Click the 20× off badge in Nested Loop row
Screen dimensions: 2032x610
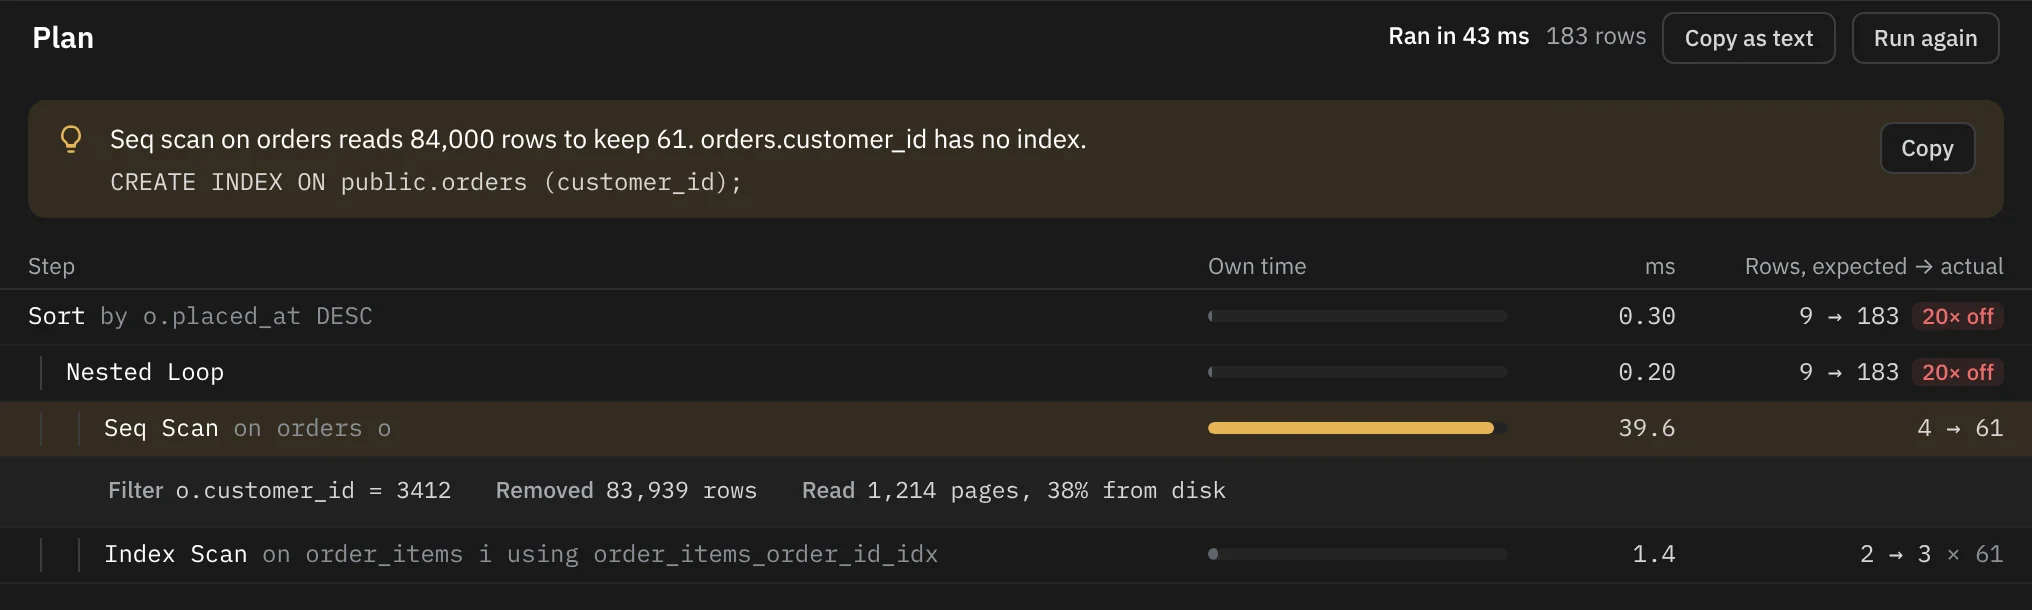click(1957, 373)
